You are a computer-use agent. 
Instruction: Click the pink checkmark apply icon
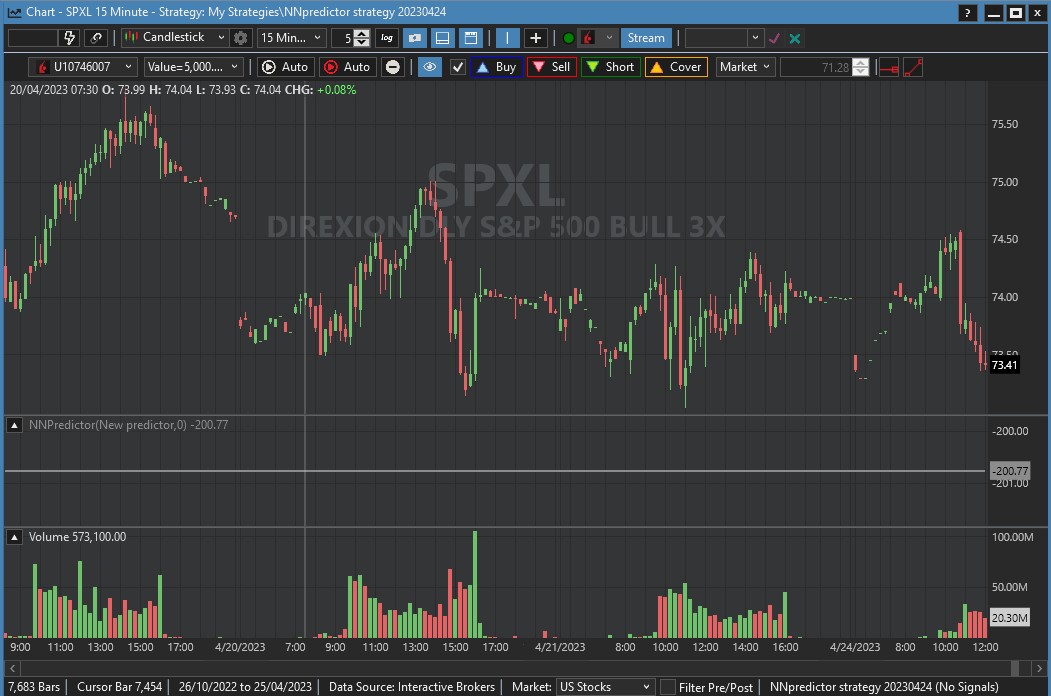[774, 38]
